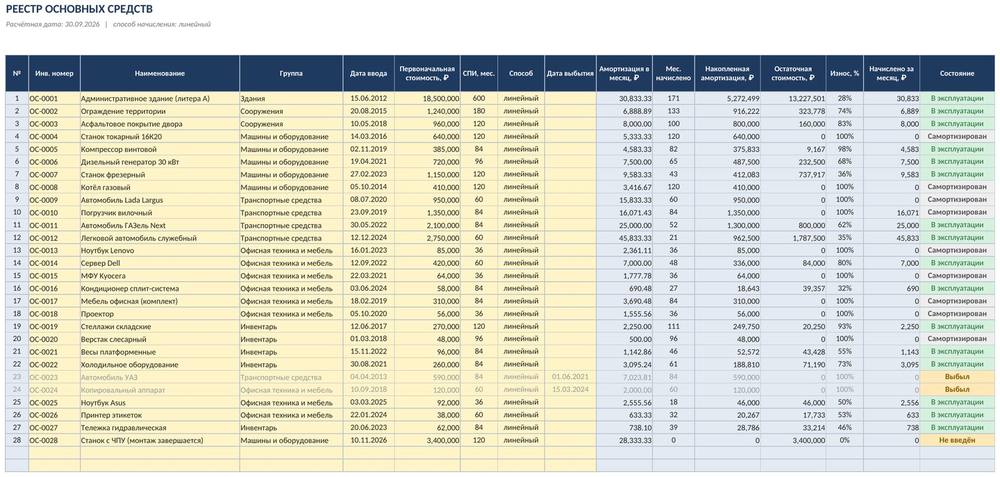
Task: Select the 'СПИ, мес.' header cell
Action: [479, 73]
